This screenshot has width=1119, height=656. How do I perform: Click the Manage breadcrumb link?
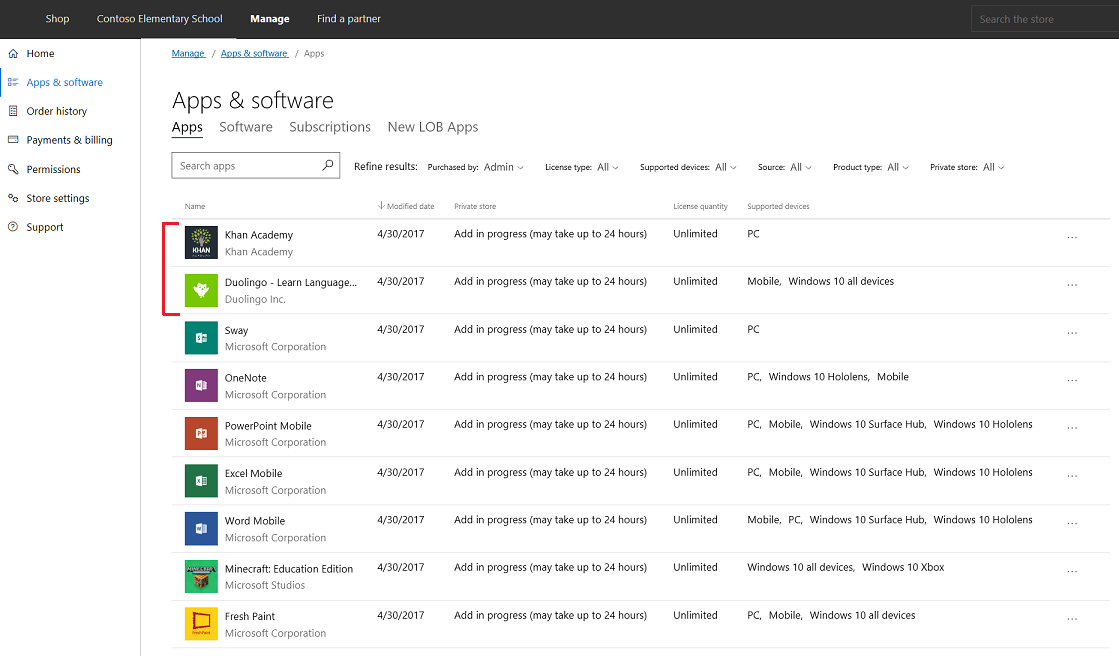(x=188, y=54)
